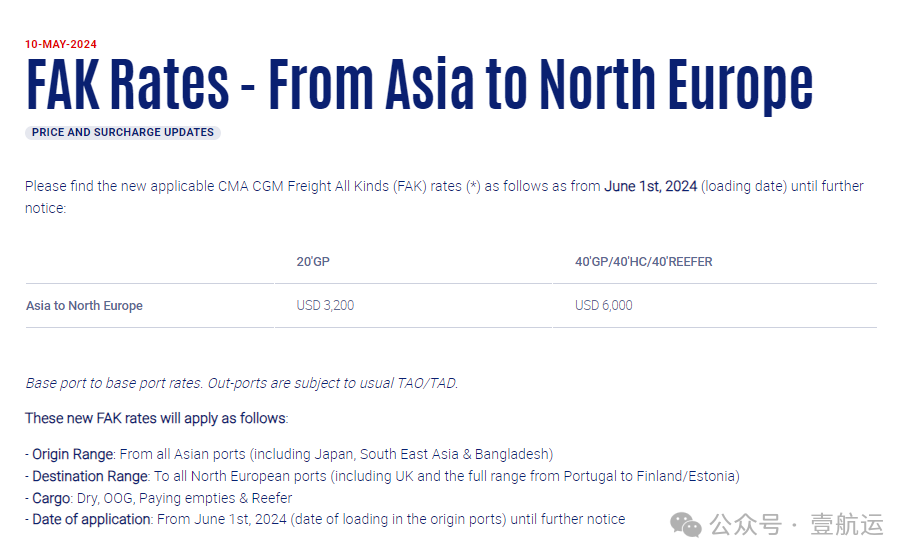
Task: Select the 20'GP column header
Action: point(313,262)
